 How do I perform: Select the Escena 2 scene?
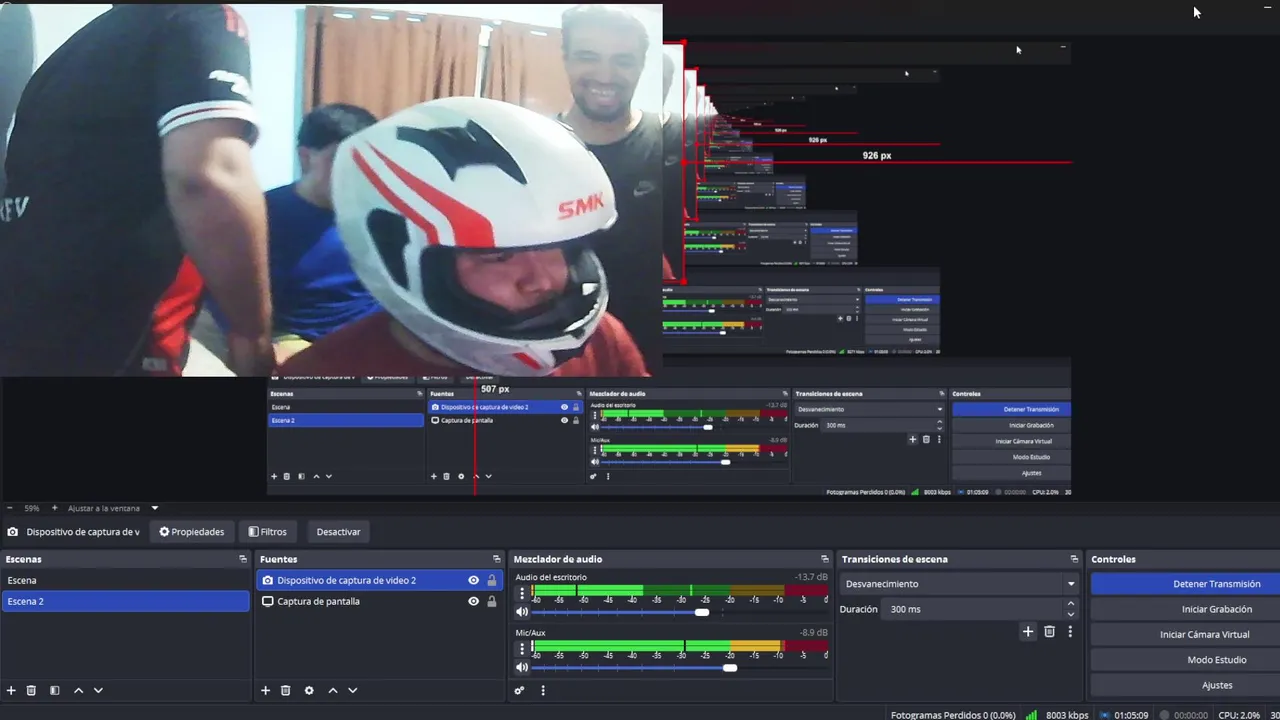[125, 601]
